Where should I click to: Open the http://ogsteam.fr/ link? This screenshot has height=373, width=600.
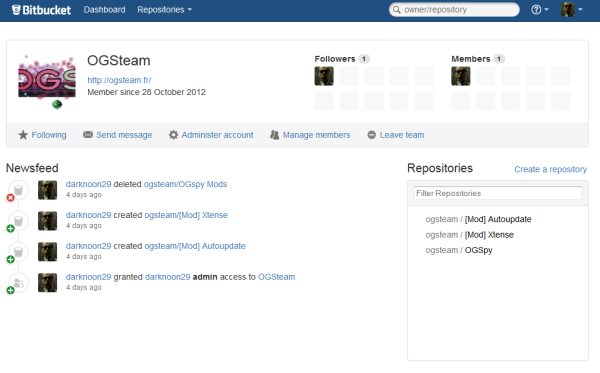[119, 80]
